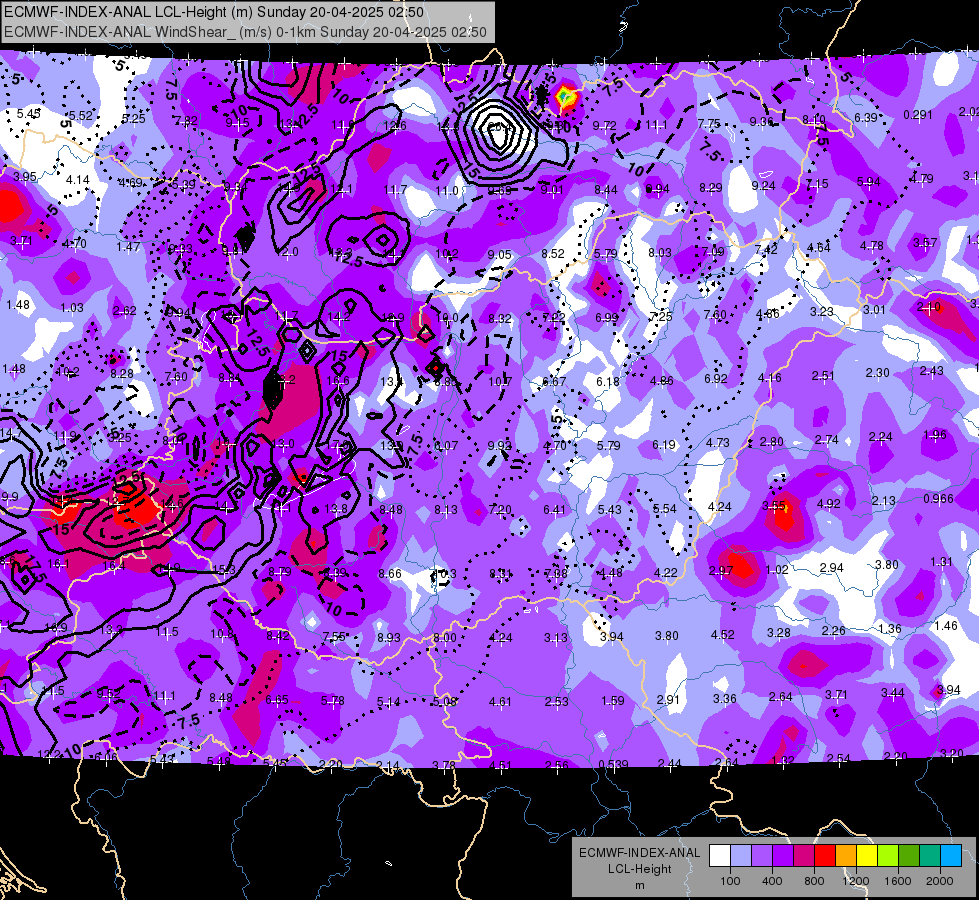
Task: Click the legend unit label m
Action: pos(639,886)
